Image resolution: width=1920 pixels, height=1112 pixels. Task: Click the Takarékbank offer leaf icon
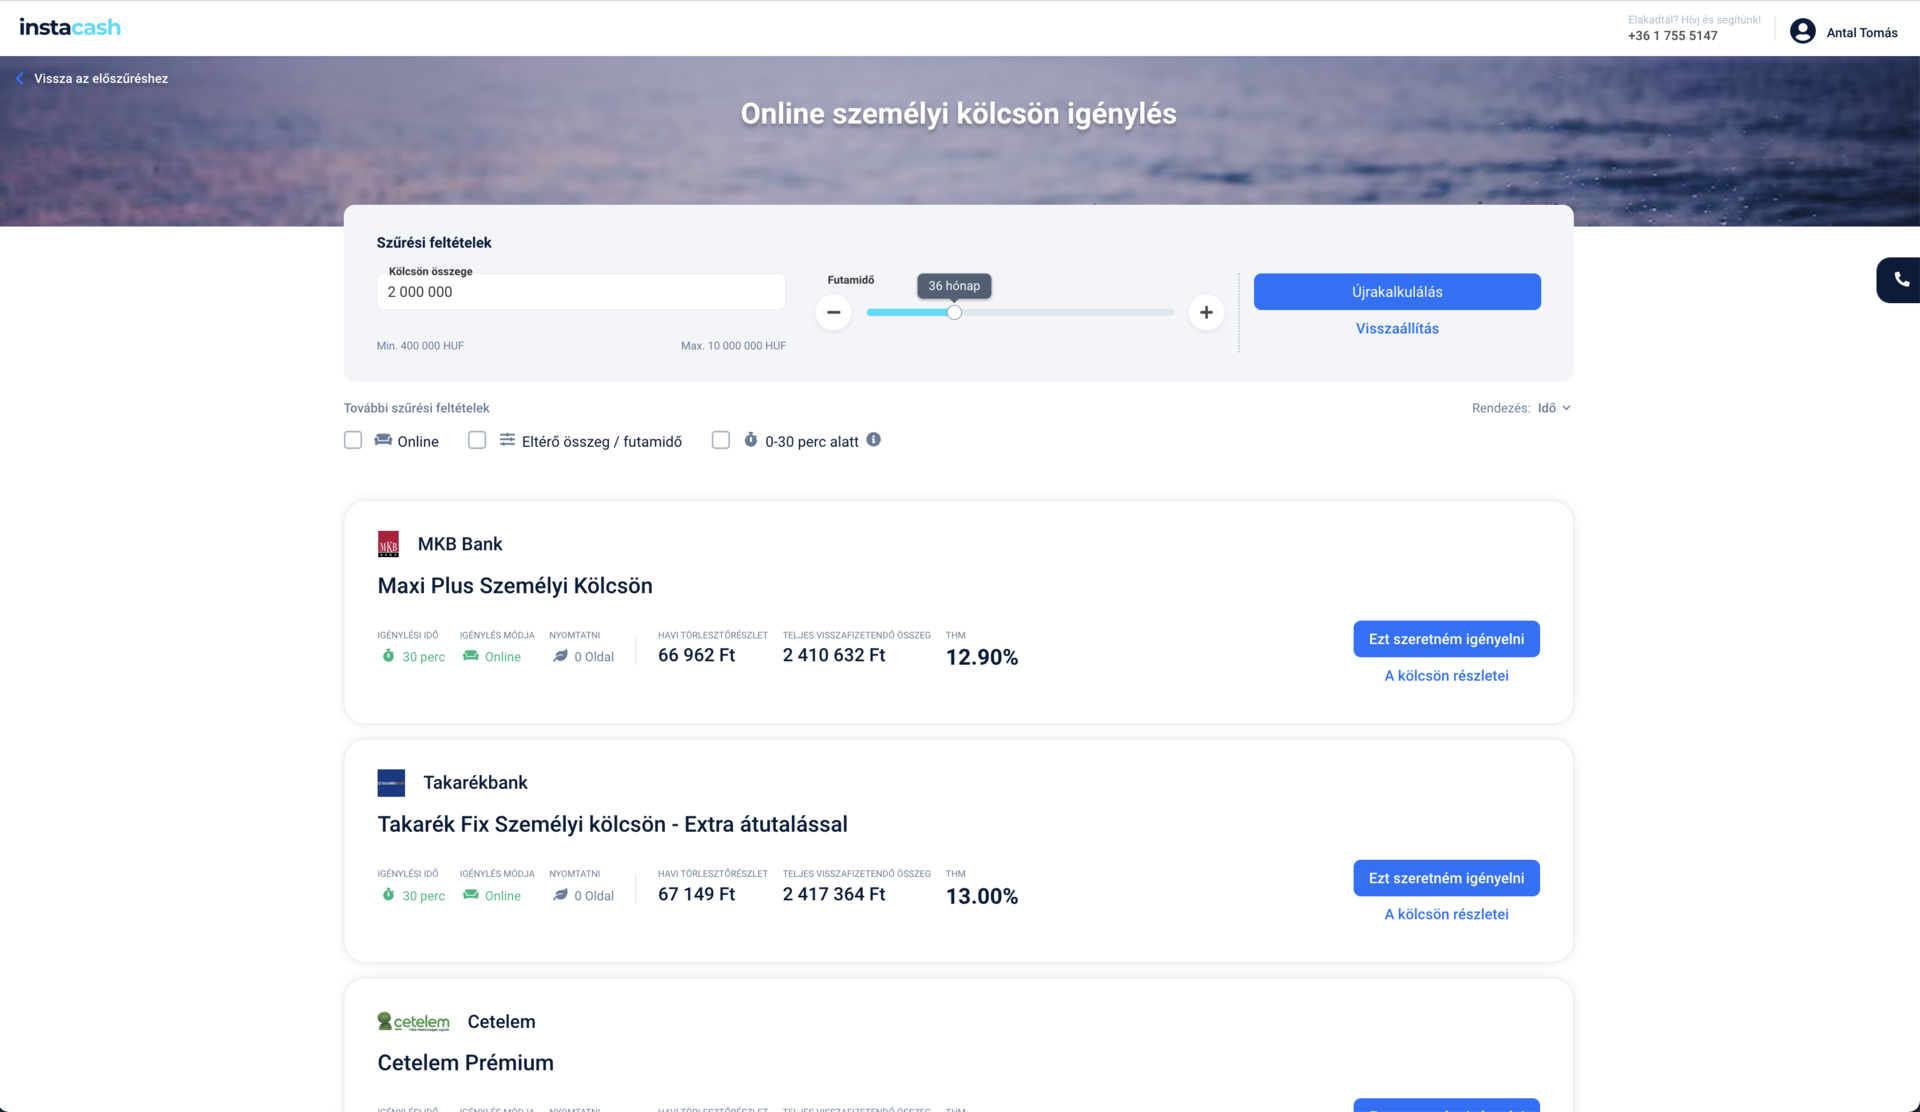click(x=560, y=895)
